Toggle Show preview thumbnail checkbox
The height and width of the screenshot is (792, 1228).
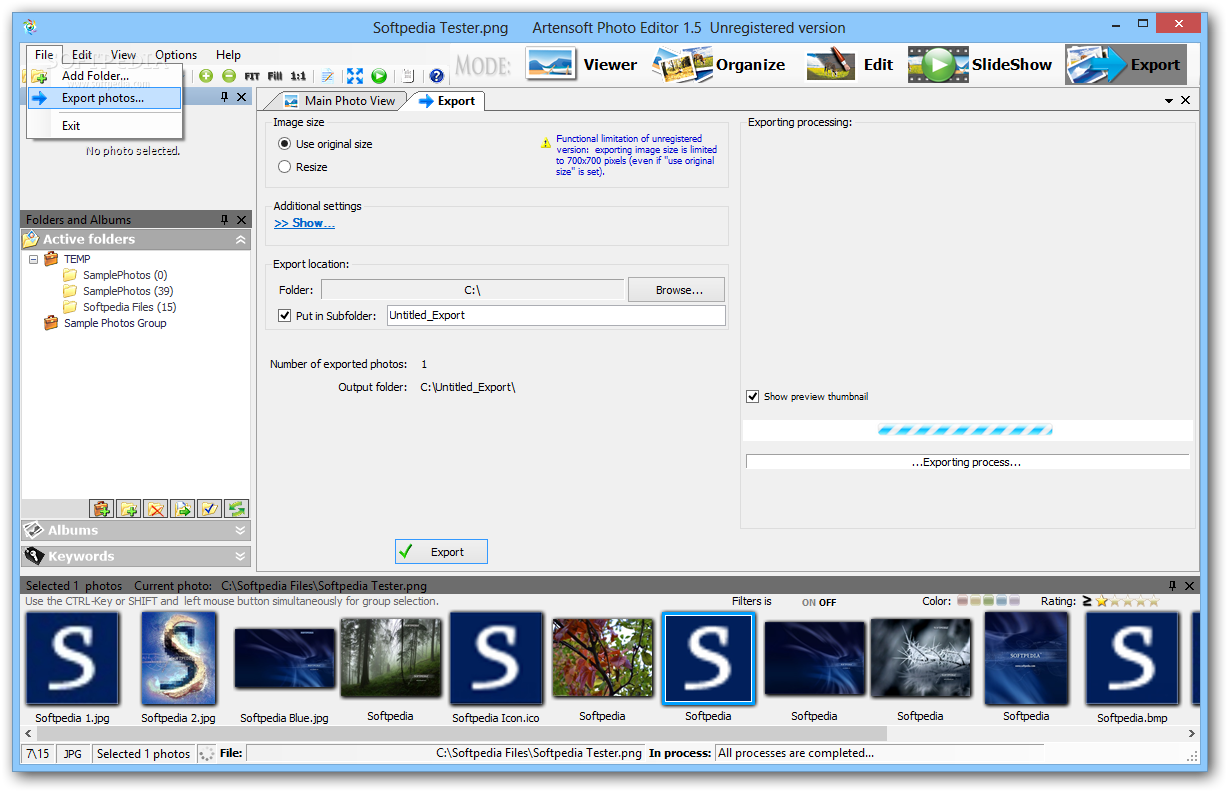753,396
